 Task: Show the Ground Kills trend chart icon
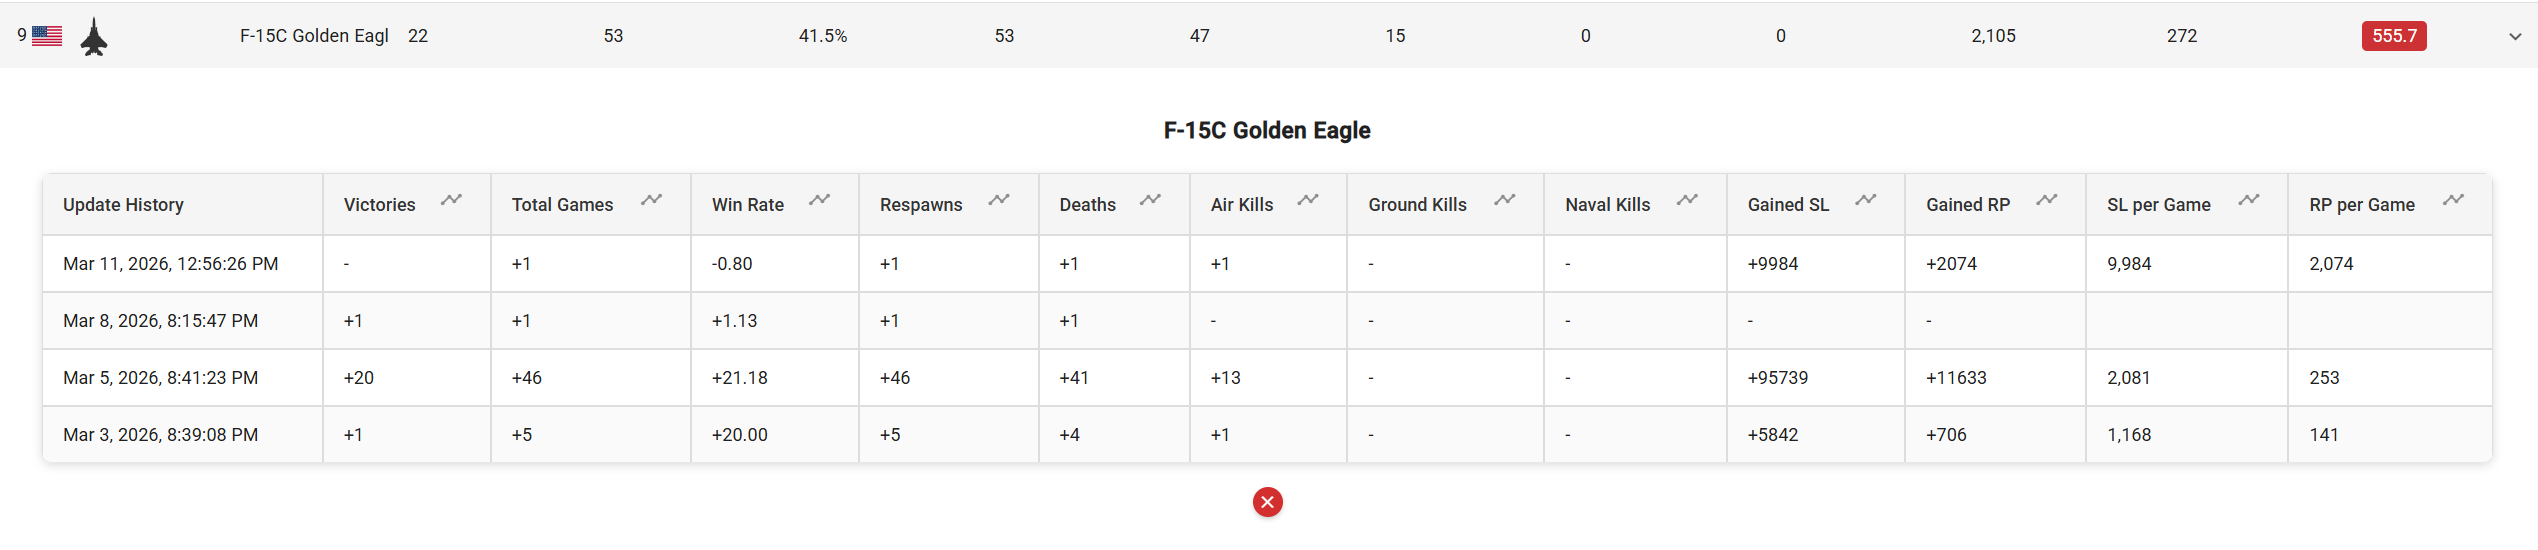(1505, 200)
